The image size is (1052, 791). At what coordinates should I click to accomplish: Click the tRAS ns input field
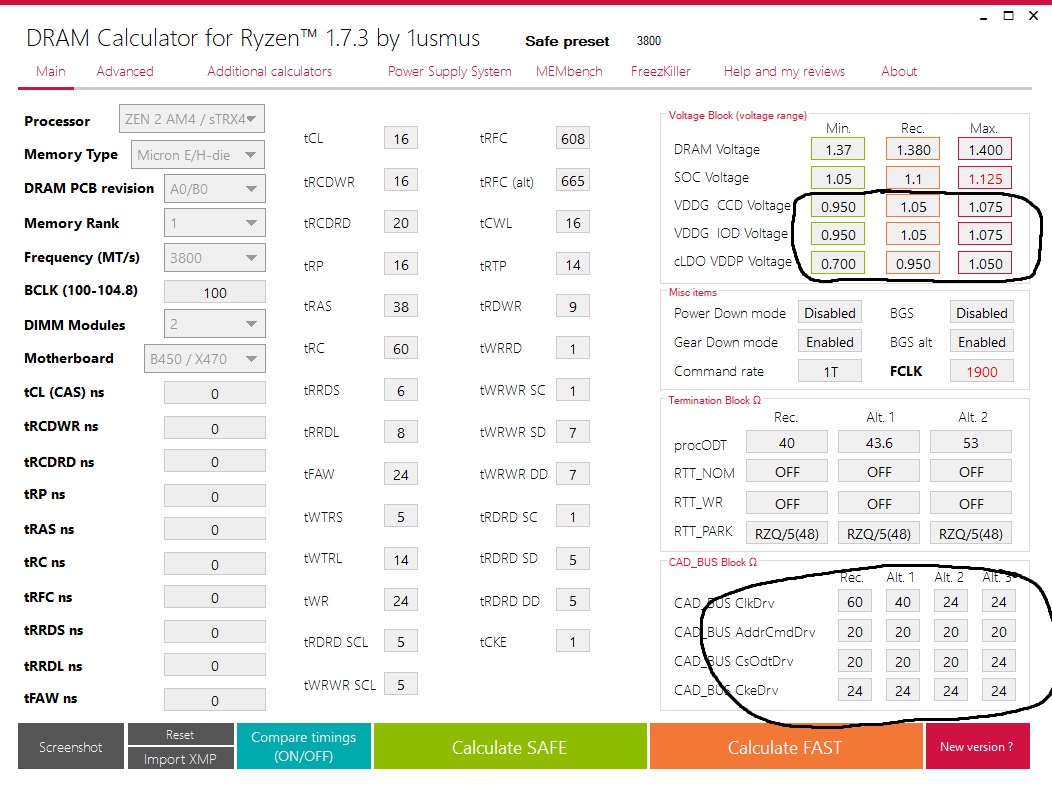pyautogui.click(x=215, y=529)
